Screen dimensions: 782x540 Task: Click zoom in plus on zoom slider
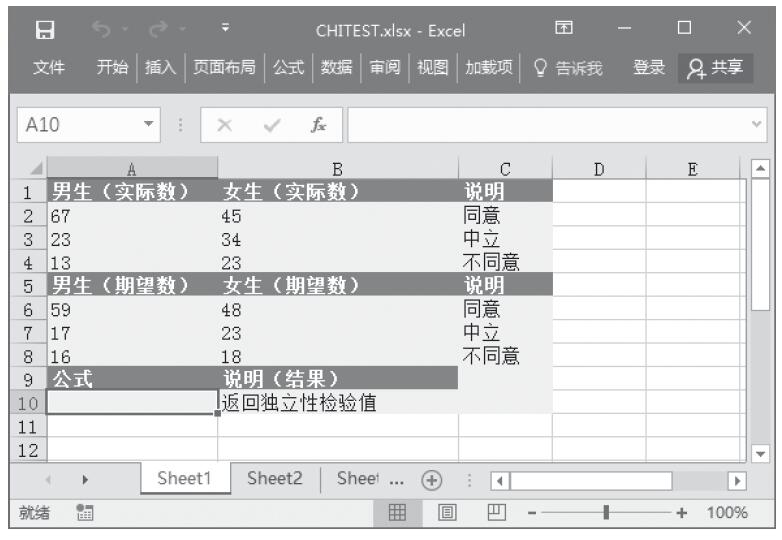(682, 513)
